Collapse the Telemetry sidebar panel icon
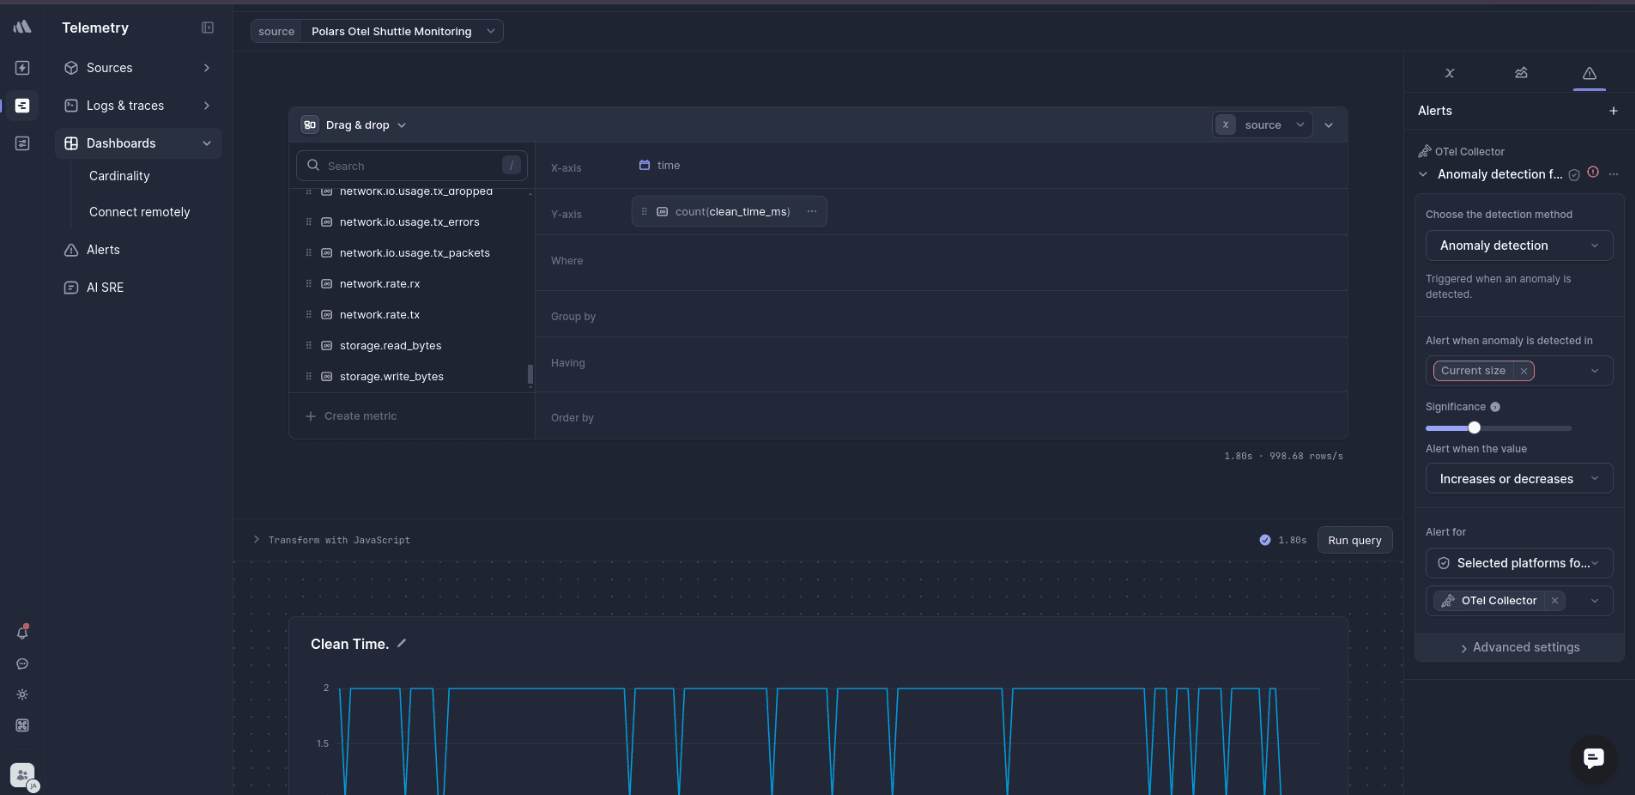The height and width of the screenshot is (795, 1635). (x=207, y=28)
